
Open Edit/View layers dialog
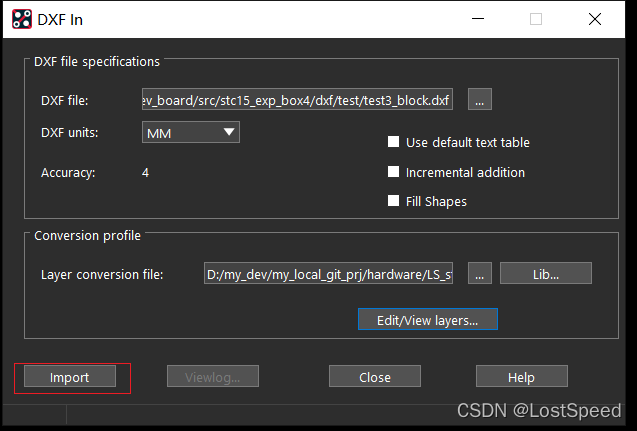427,320
